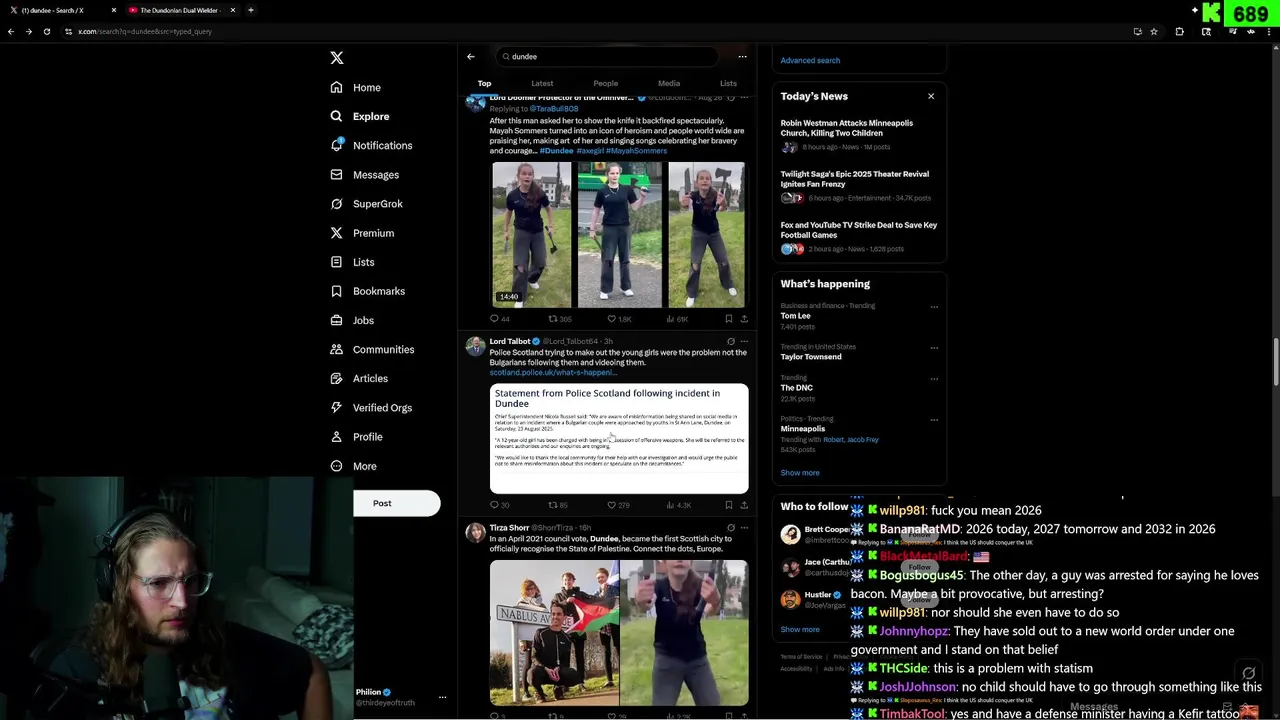Image resolution: width=1280 pixels, height=720 pixels.
Task: Like the Mayah Sommers post with 1.6K likes
Action: tap(611, 319)
